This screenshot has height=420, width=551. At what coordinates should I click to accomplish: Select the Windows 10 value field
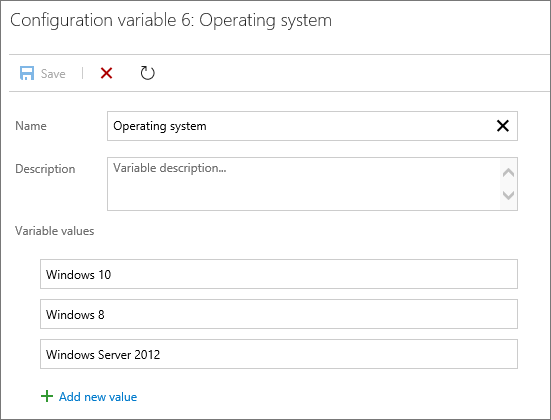pyautogui.click(x=279, y=274)
